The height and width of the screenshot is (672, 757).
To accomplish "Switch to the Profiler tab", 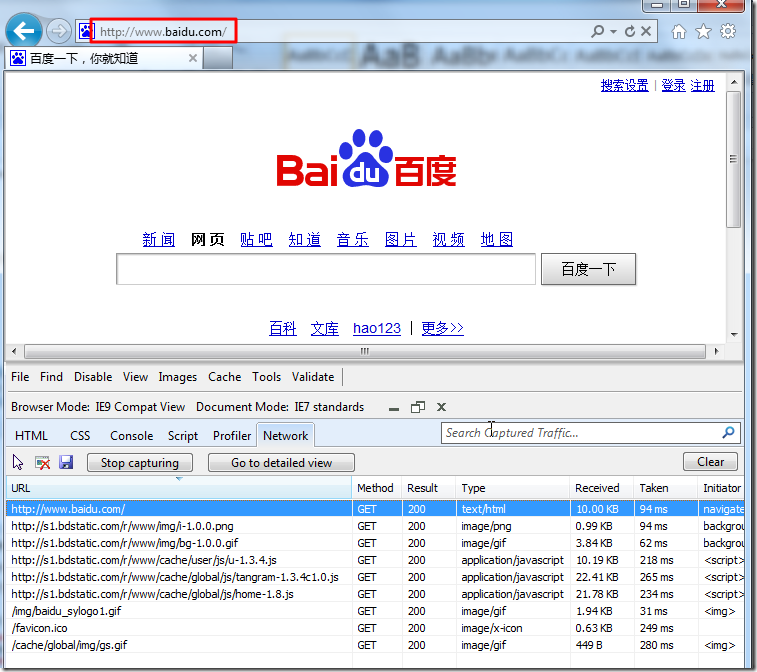I will point(232,436).
